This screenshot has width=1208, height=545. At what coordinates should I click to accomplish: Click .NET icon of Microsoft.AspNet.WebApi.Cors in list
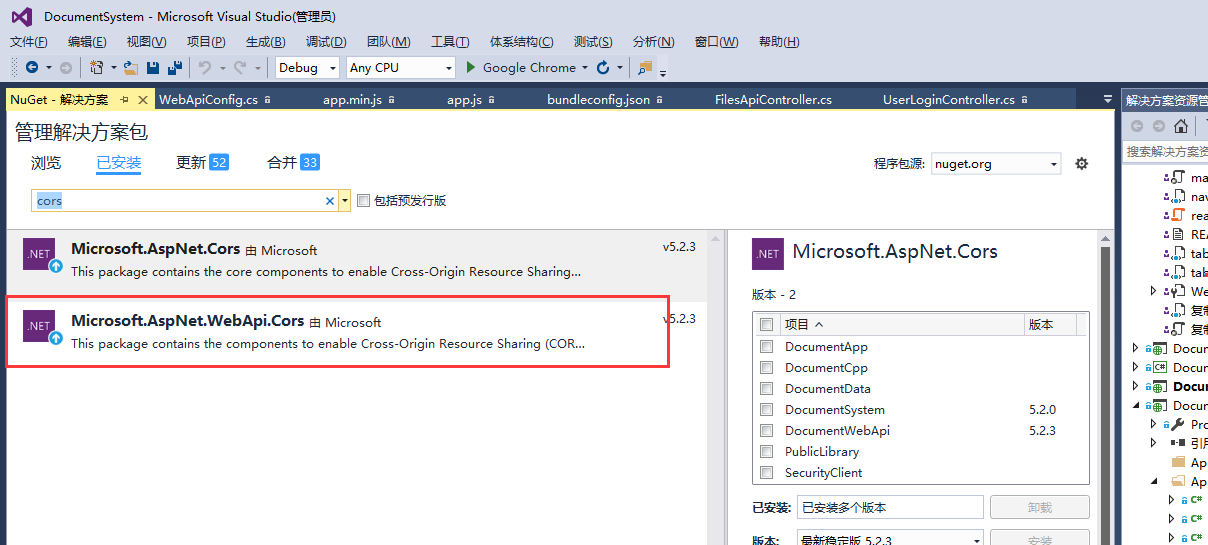(40, 327)
